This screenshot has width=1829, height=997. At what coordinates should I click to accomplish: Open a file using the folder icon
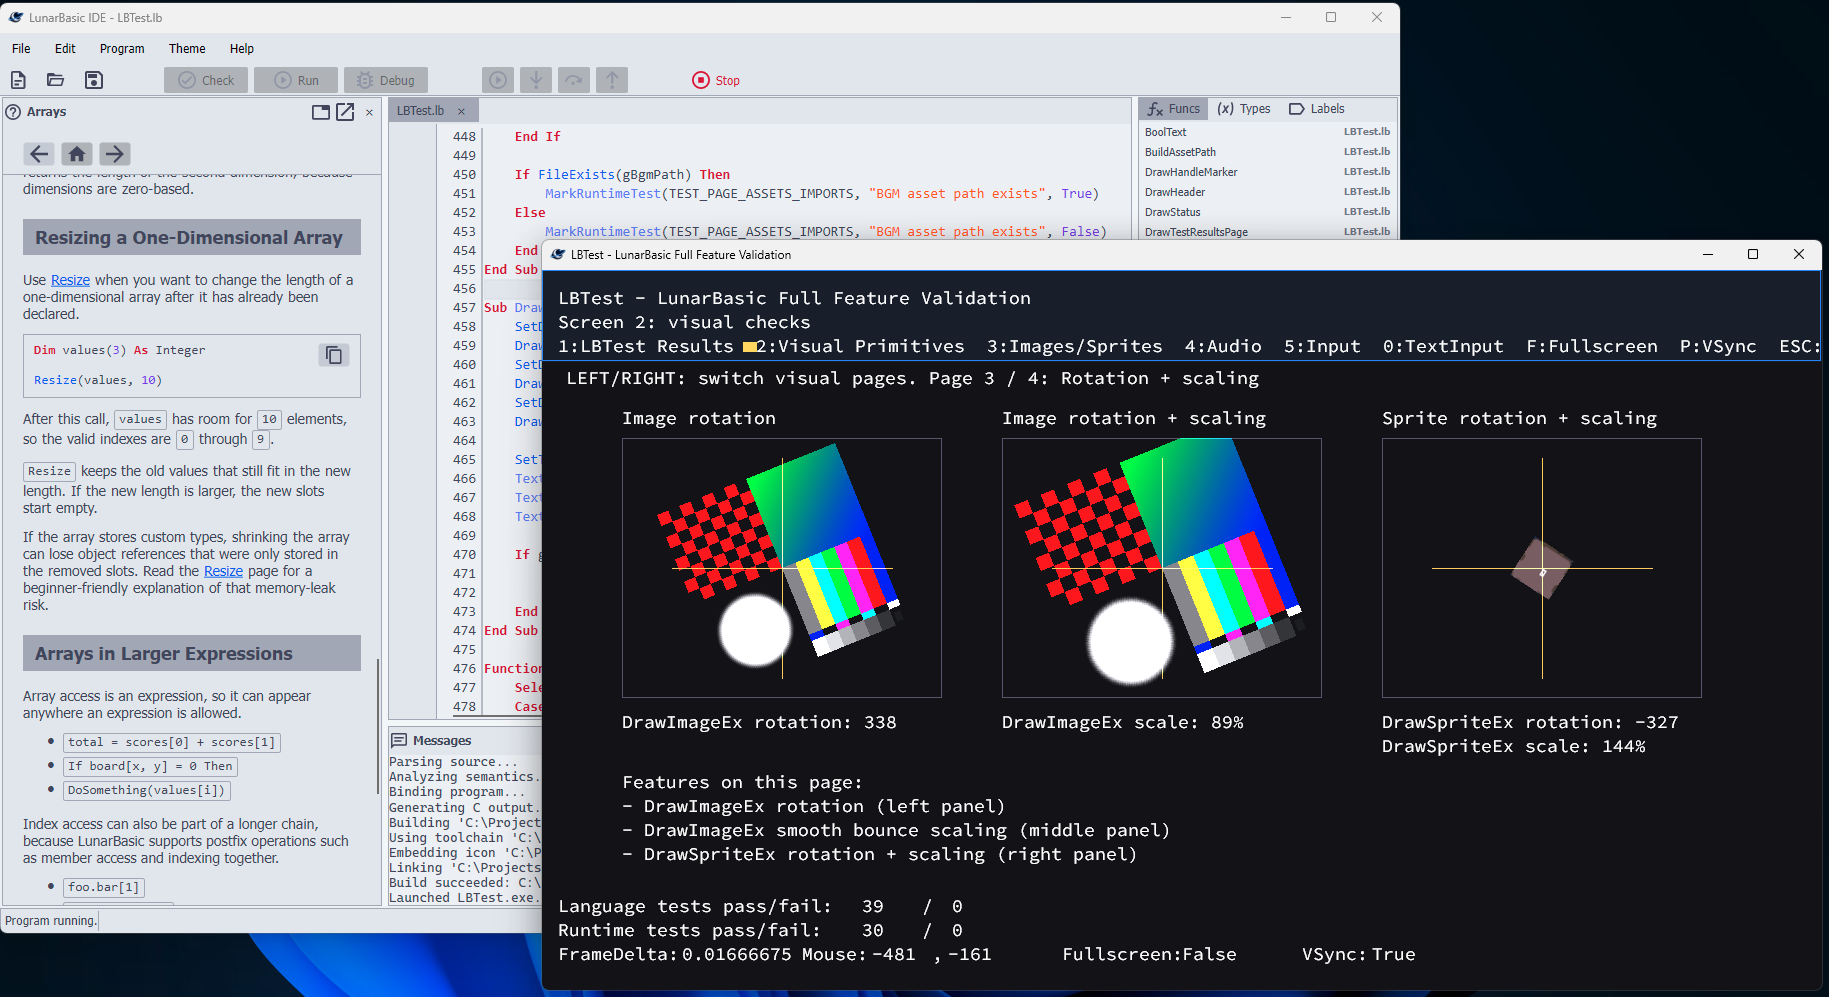tap(55, 79)
